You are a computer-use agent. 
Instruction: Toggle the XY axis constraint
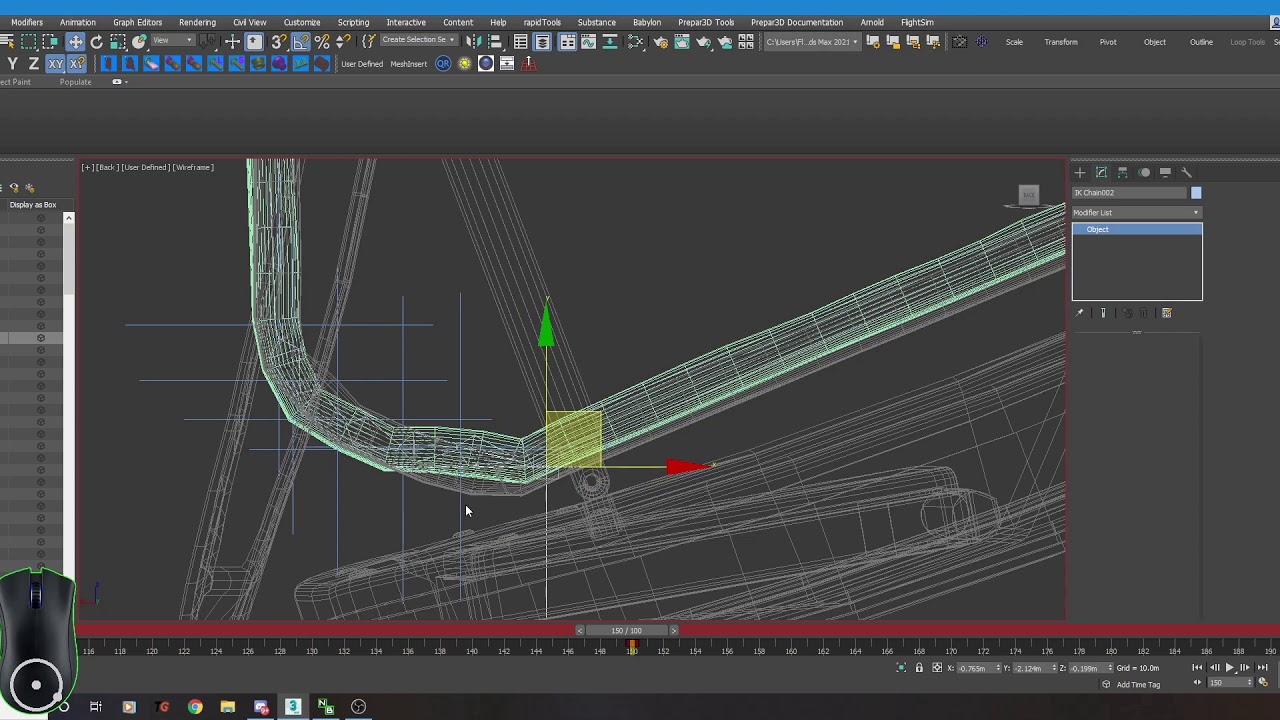pos(55,64)
